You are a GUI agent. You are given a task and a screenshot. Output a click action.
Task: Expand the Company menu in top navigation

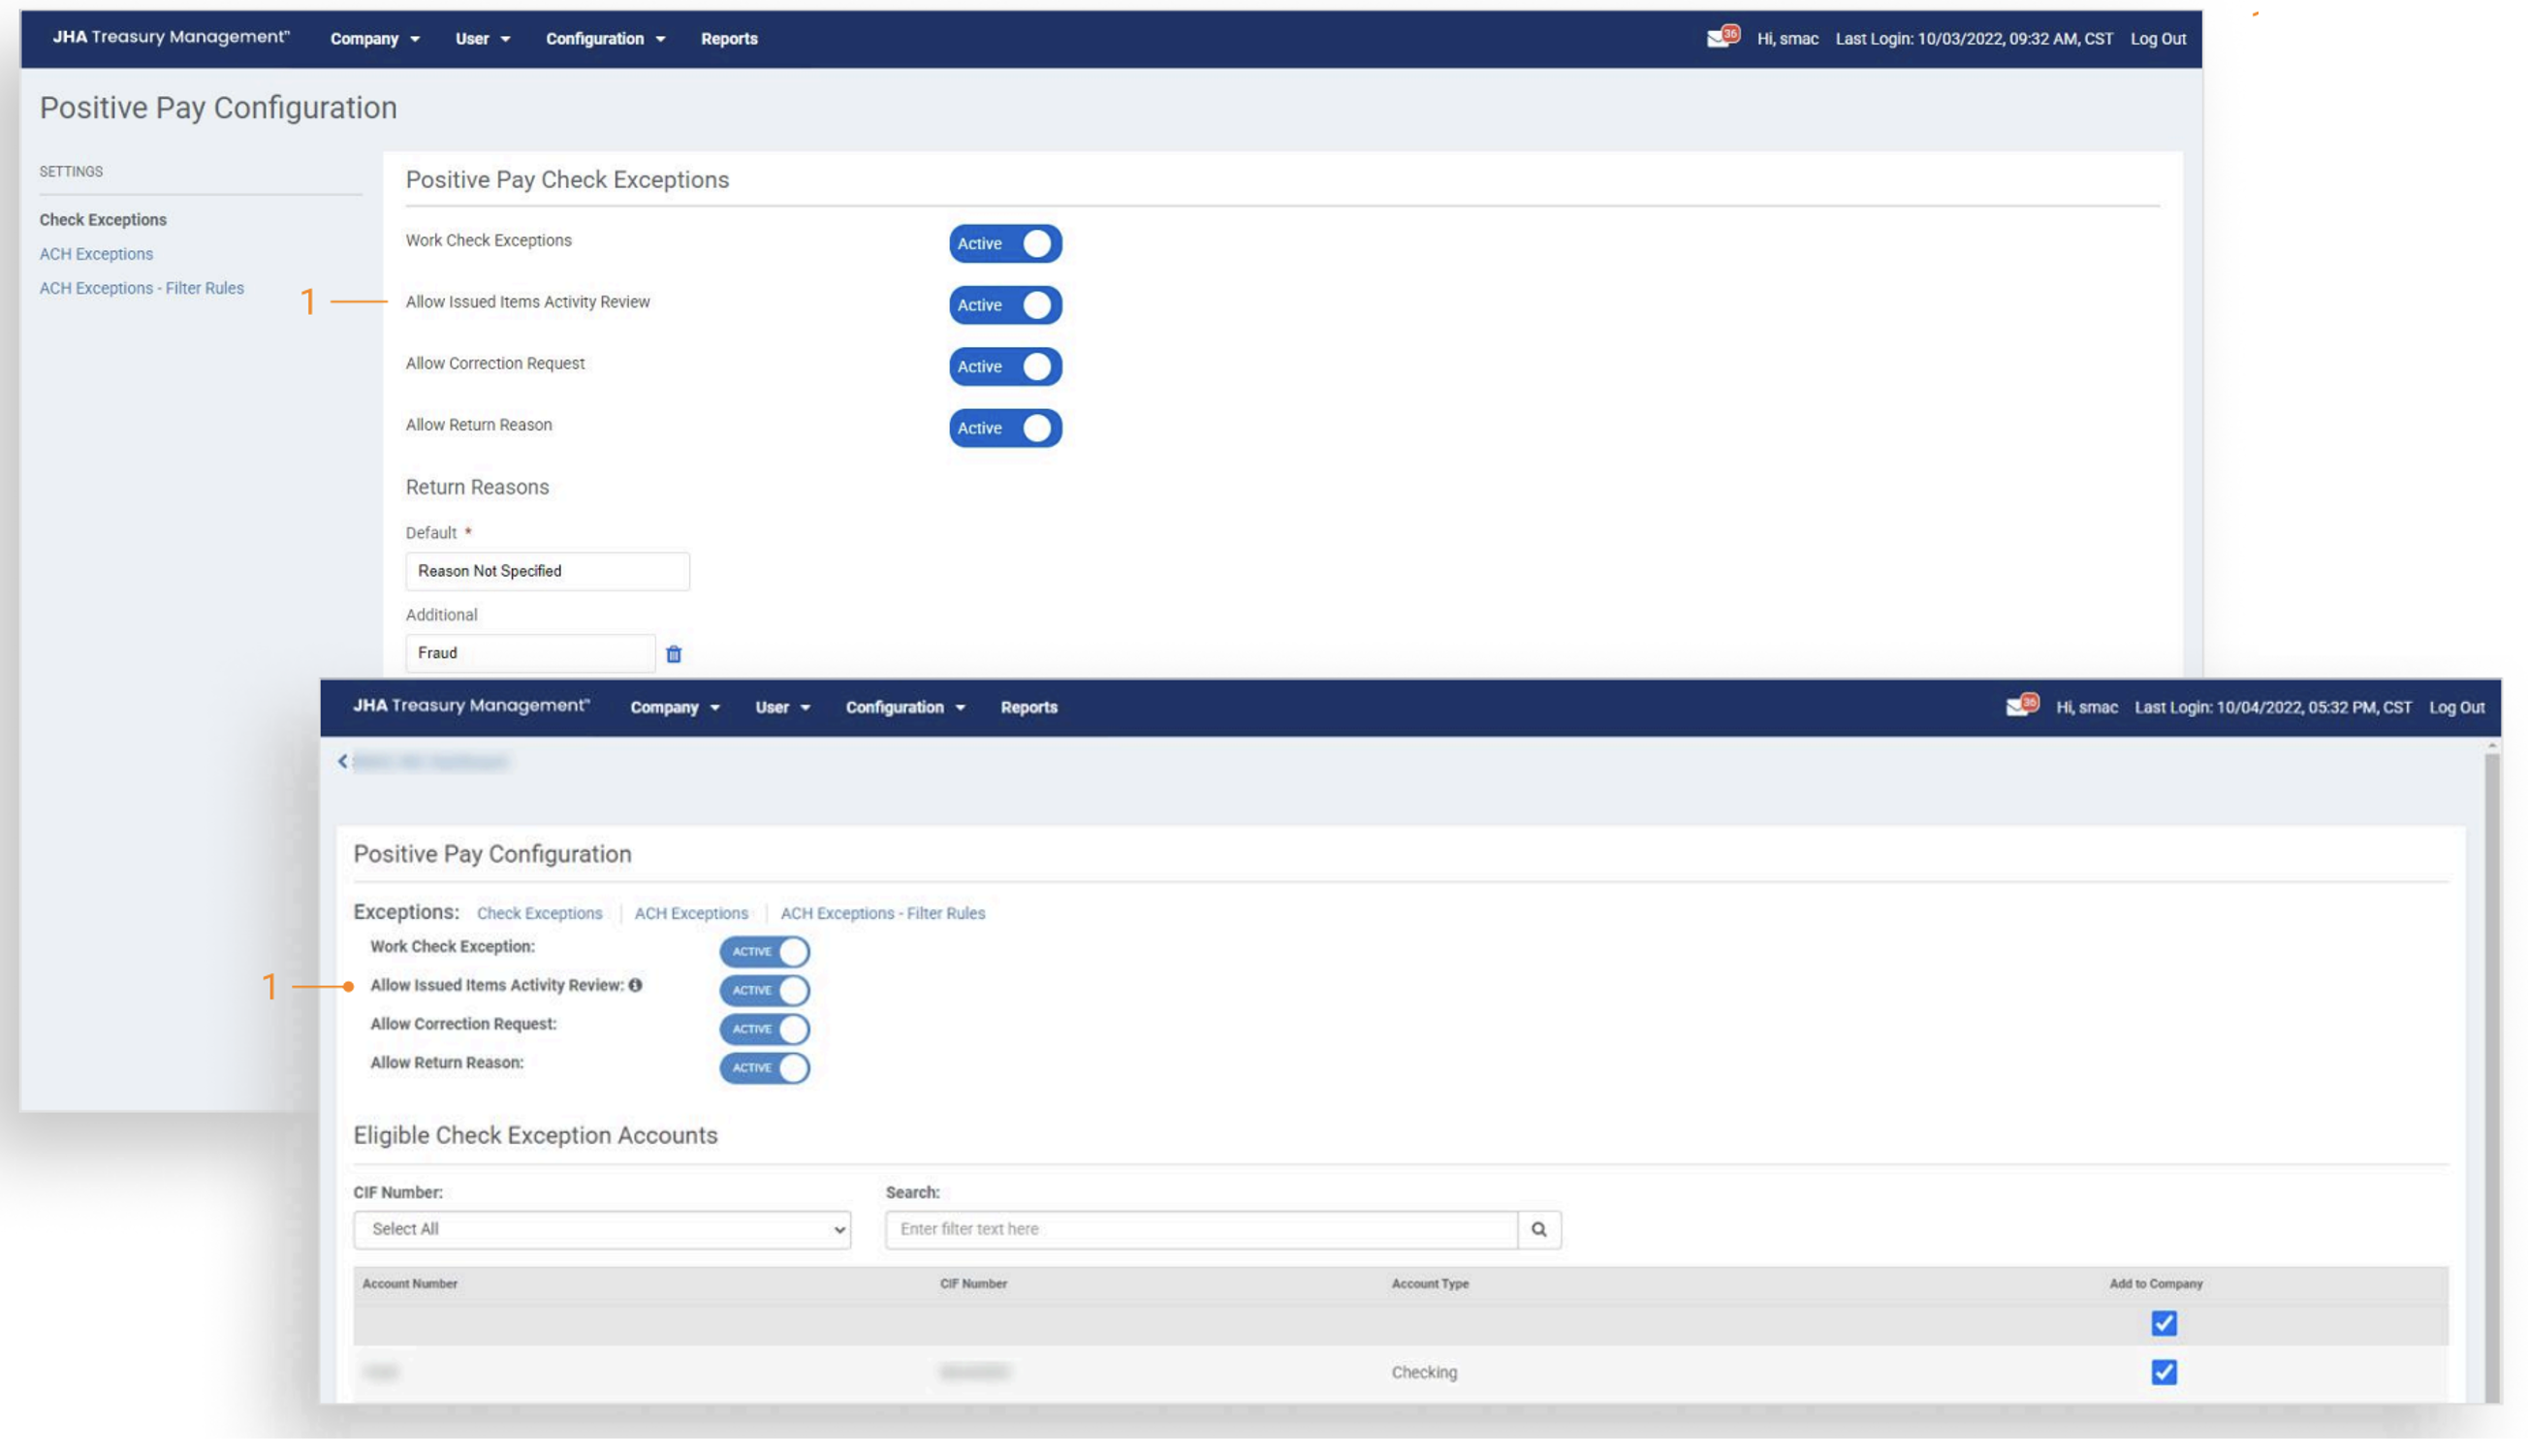click(x=374, y=39)
